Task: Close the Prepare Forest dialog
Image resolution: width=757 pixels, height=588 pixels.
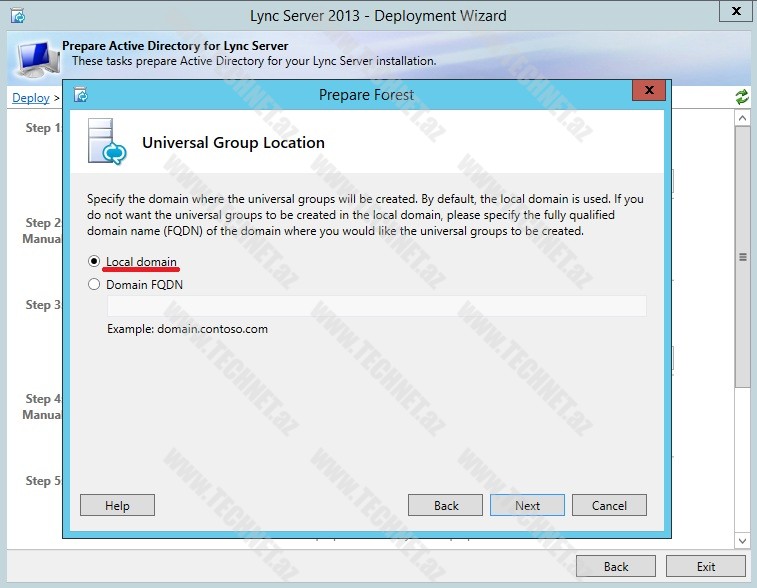Action: click(649, 90)
